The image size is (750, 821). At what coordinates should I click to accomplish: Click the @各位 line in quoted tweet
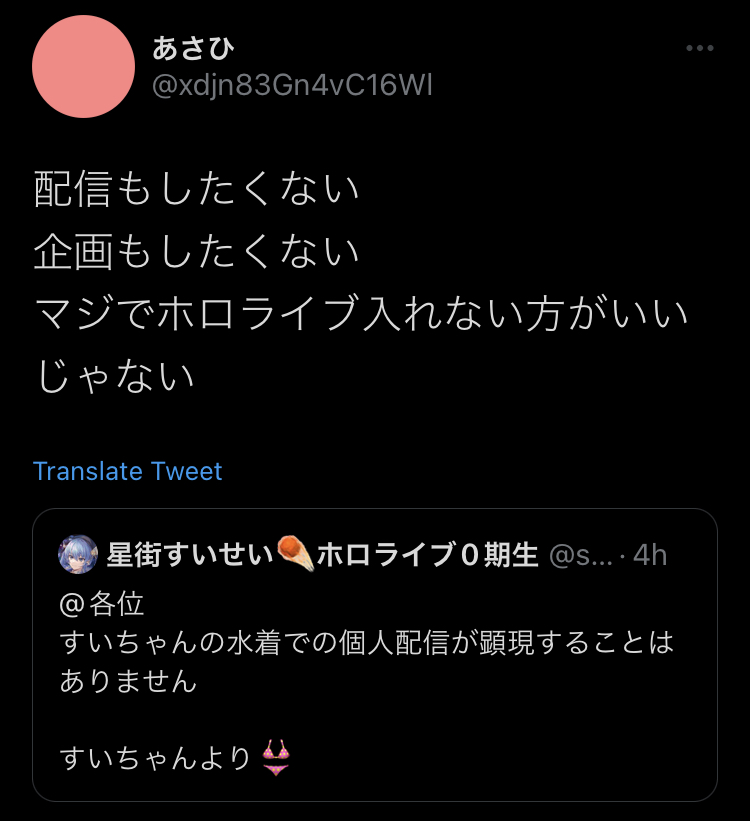(x=102, y=604)
